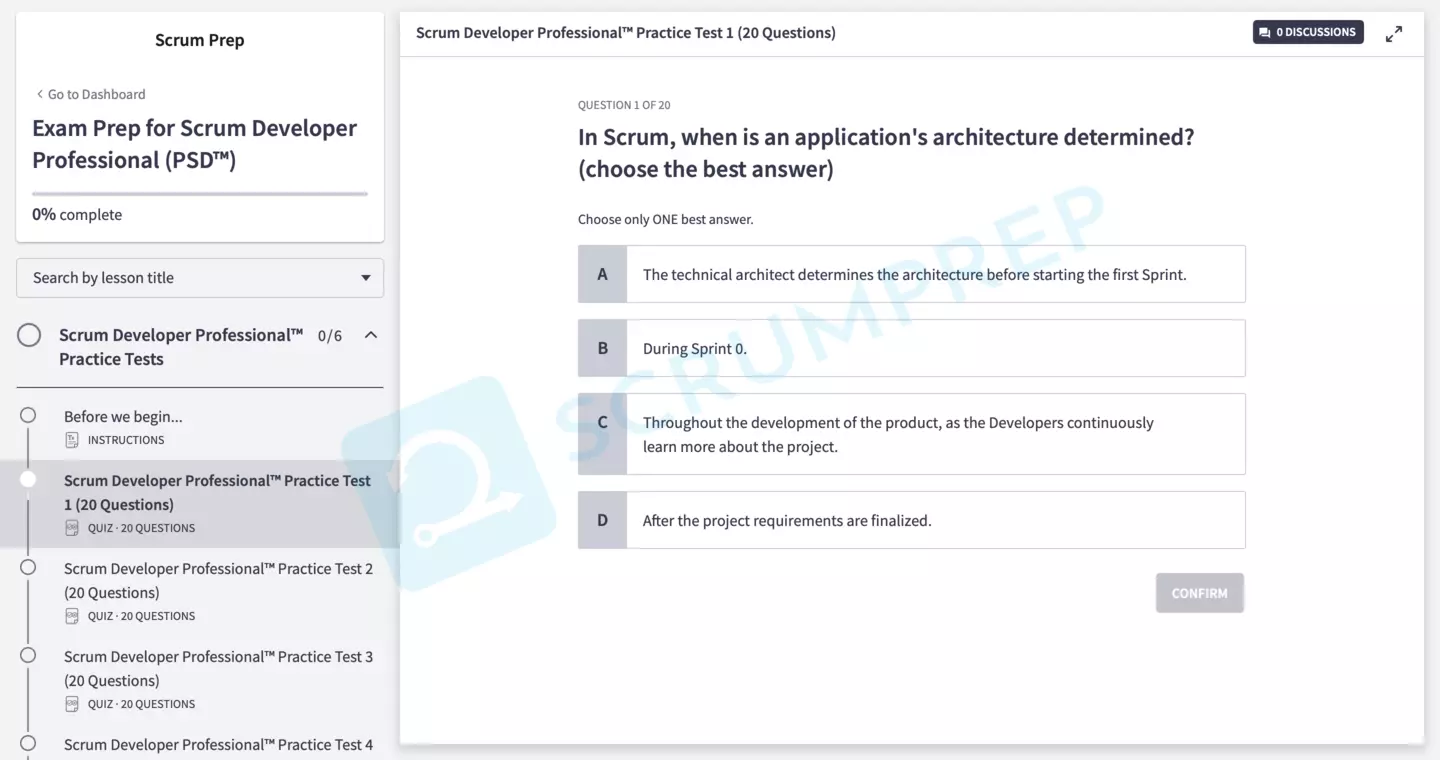Open Practice Test 3 lesson
Image resolution: width=1440 pixels, height=760 pixels.
pos(218,668)
